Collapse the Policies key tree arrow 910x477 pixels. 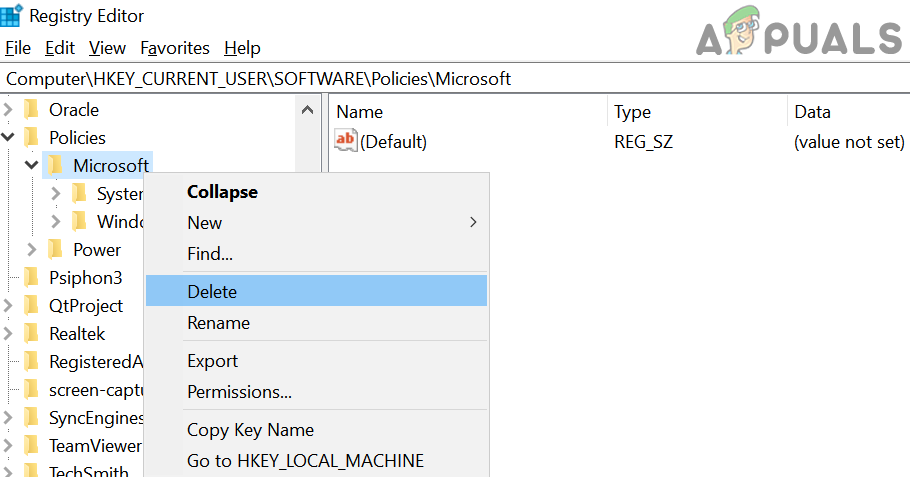click(x=9, y=138)
